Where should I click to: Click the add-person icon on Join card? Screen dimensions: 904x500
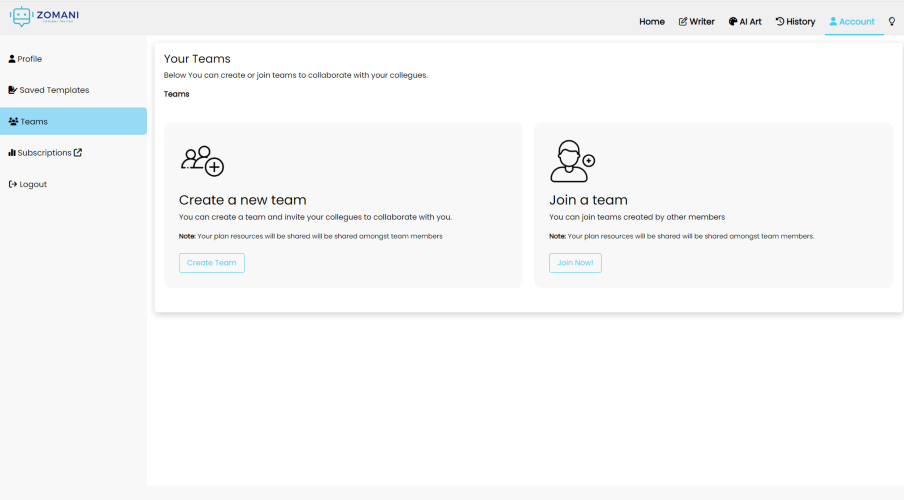[572, 161]
